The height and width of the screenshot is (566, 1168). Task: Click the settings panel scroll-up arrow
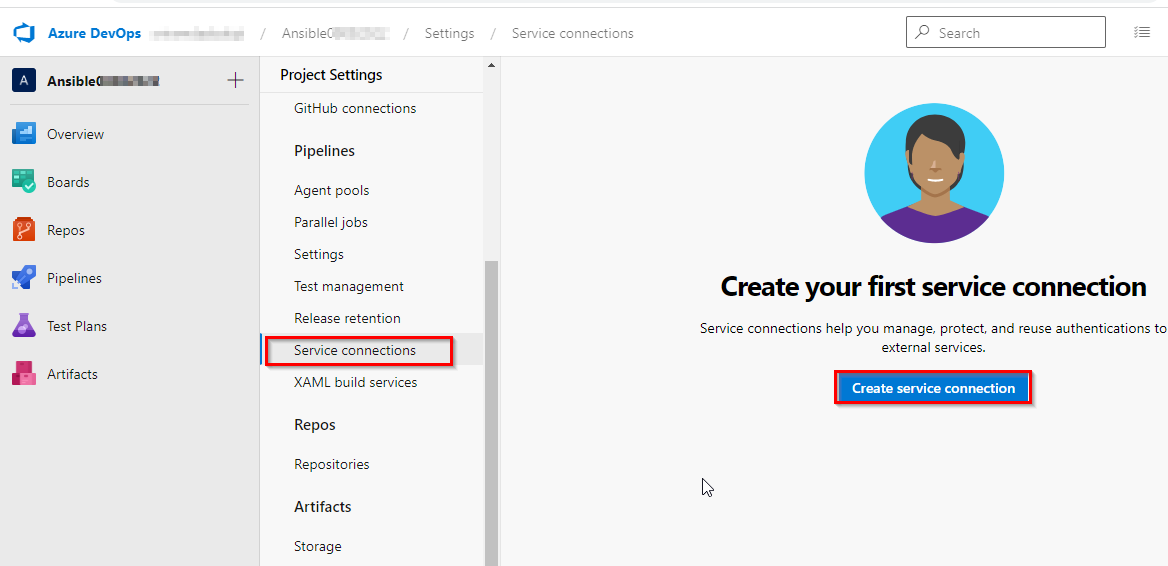(x=491, y=66)
